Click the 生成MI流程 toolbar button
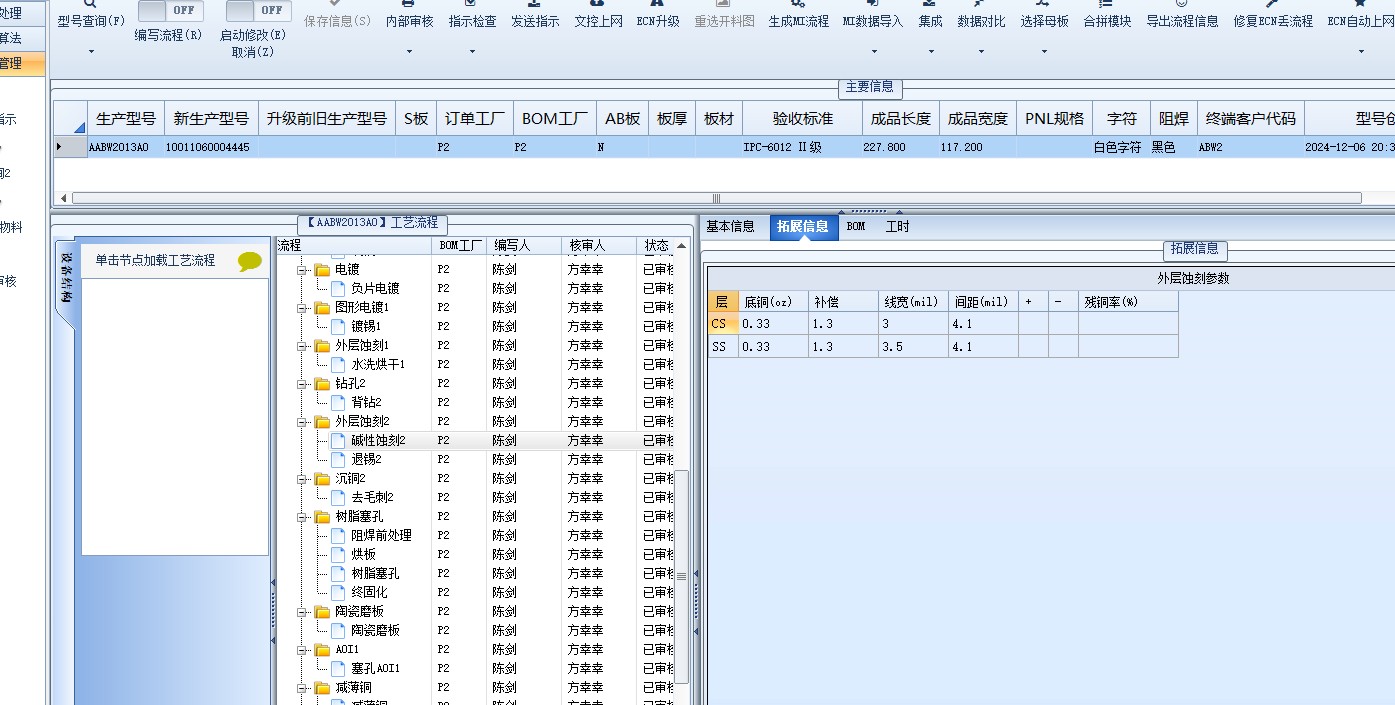Viewport: 1395px width, 705px height. 798,21
